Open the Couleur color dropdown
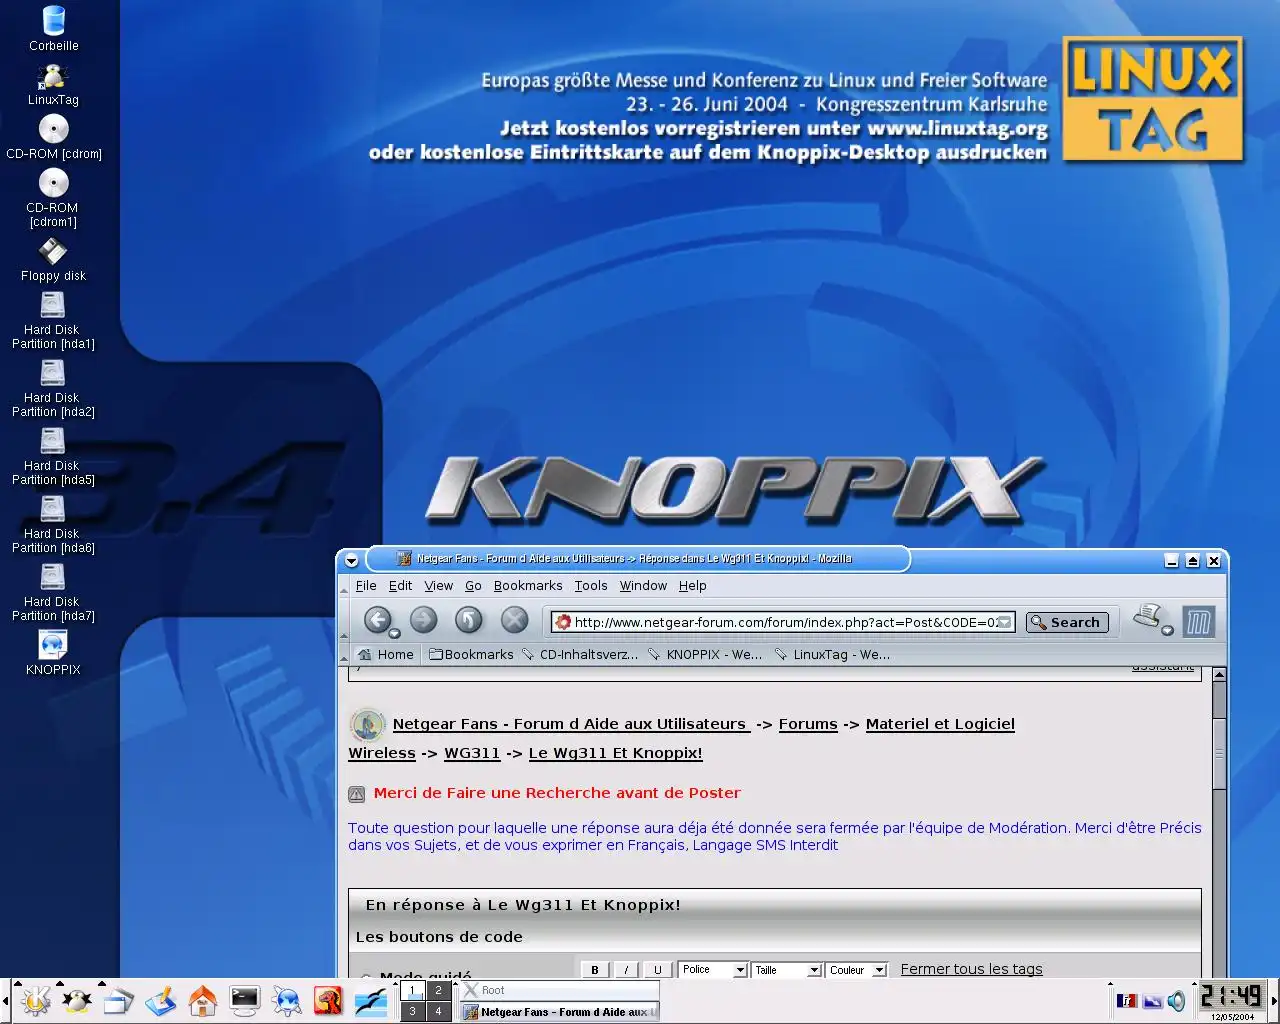This screenshot has height=1024, width=1280. tap(857, 970)
